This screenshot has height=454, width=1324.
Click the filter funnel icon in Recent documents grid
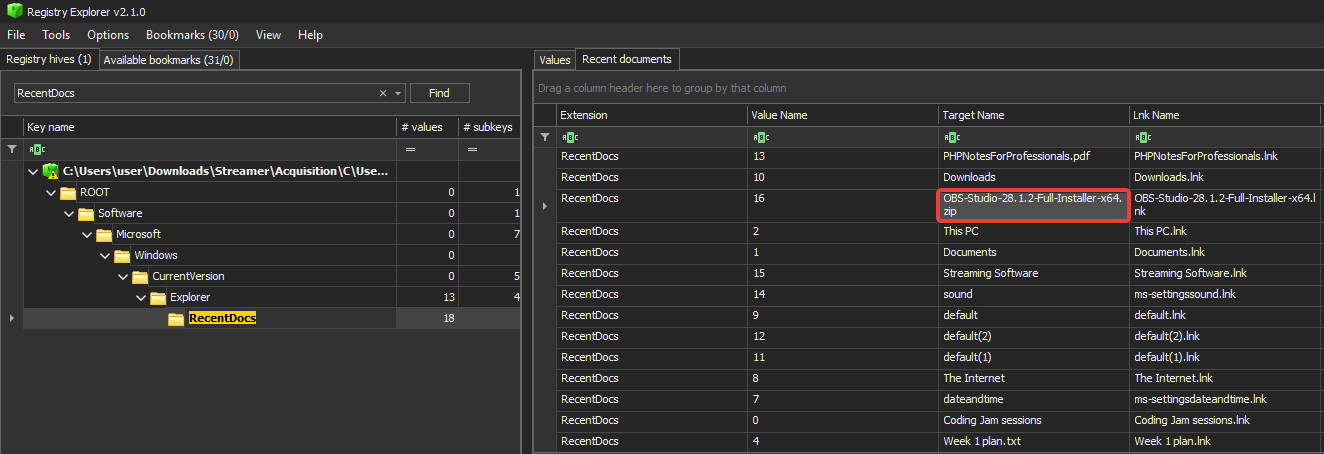tap(545, 137)
